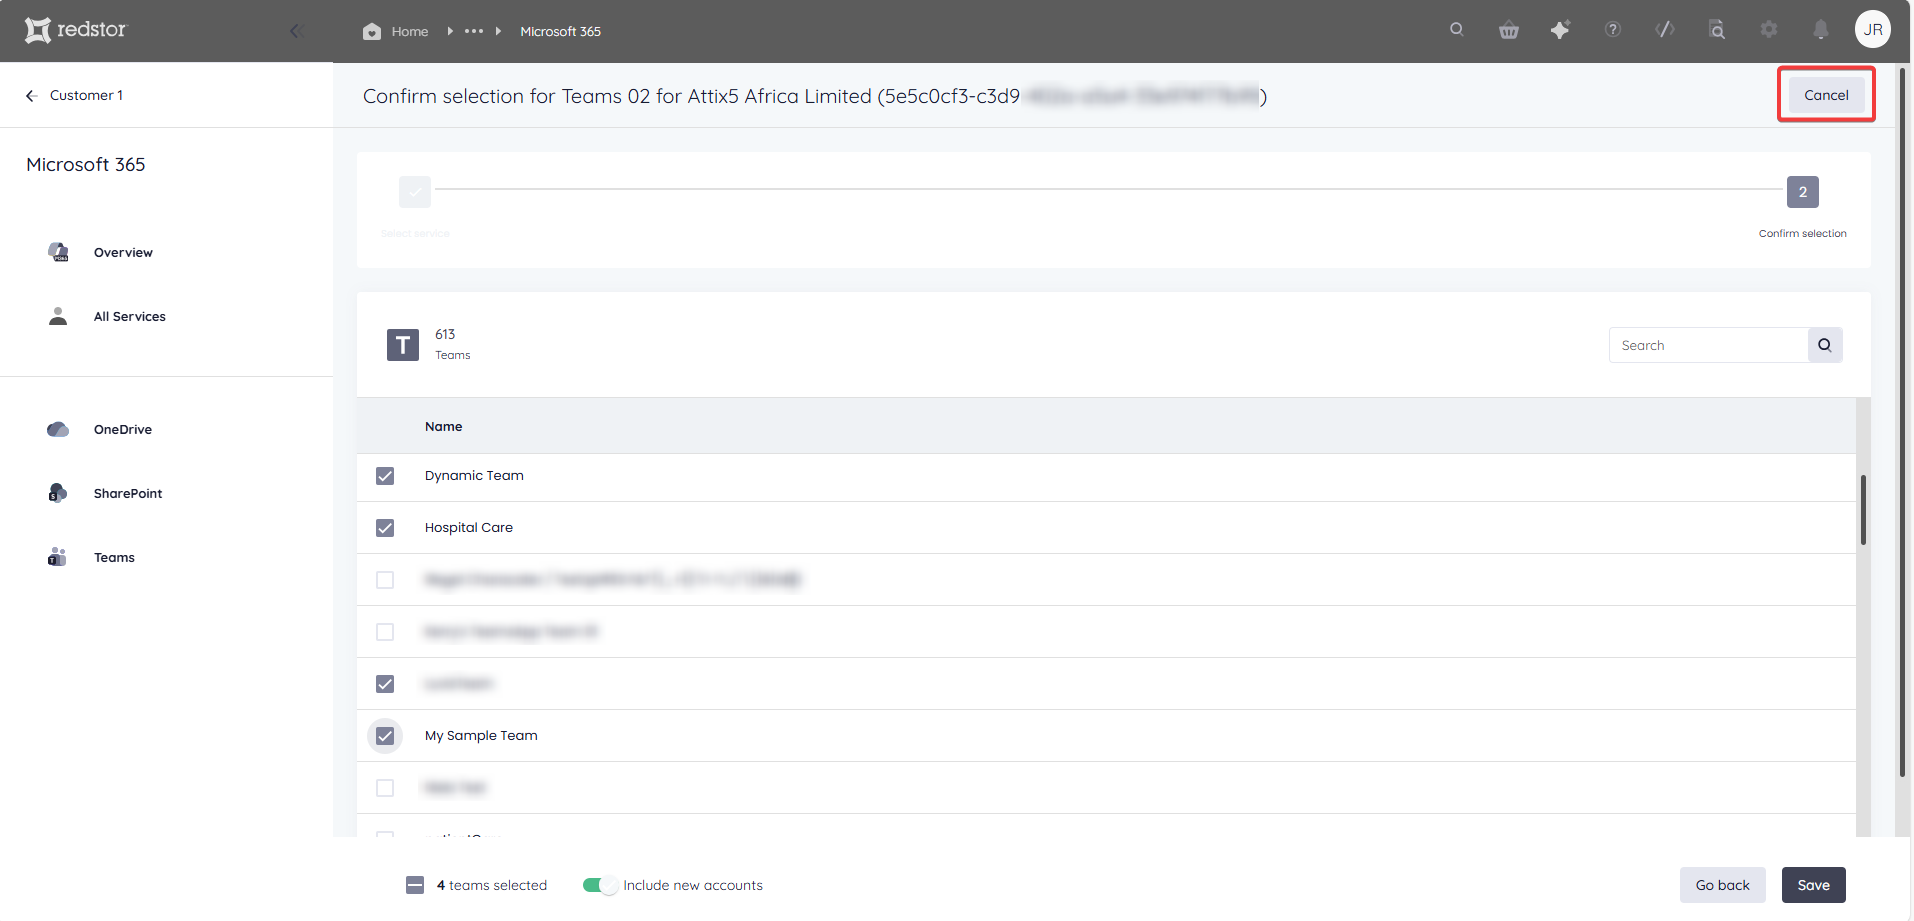Uncheck the My Sample Team checkbox
The height and width of the screenshot is (921, 1914).
[385, 736]
